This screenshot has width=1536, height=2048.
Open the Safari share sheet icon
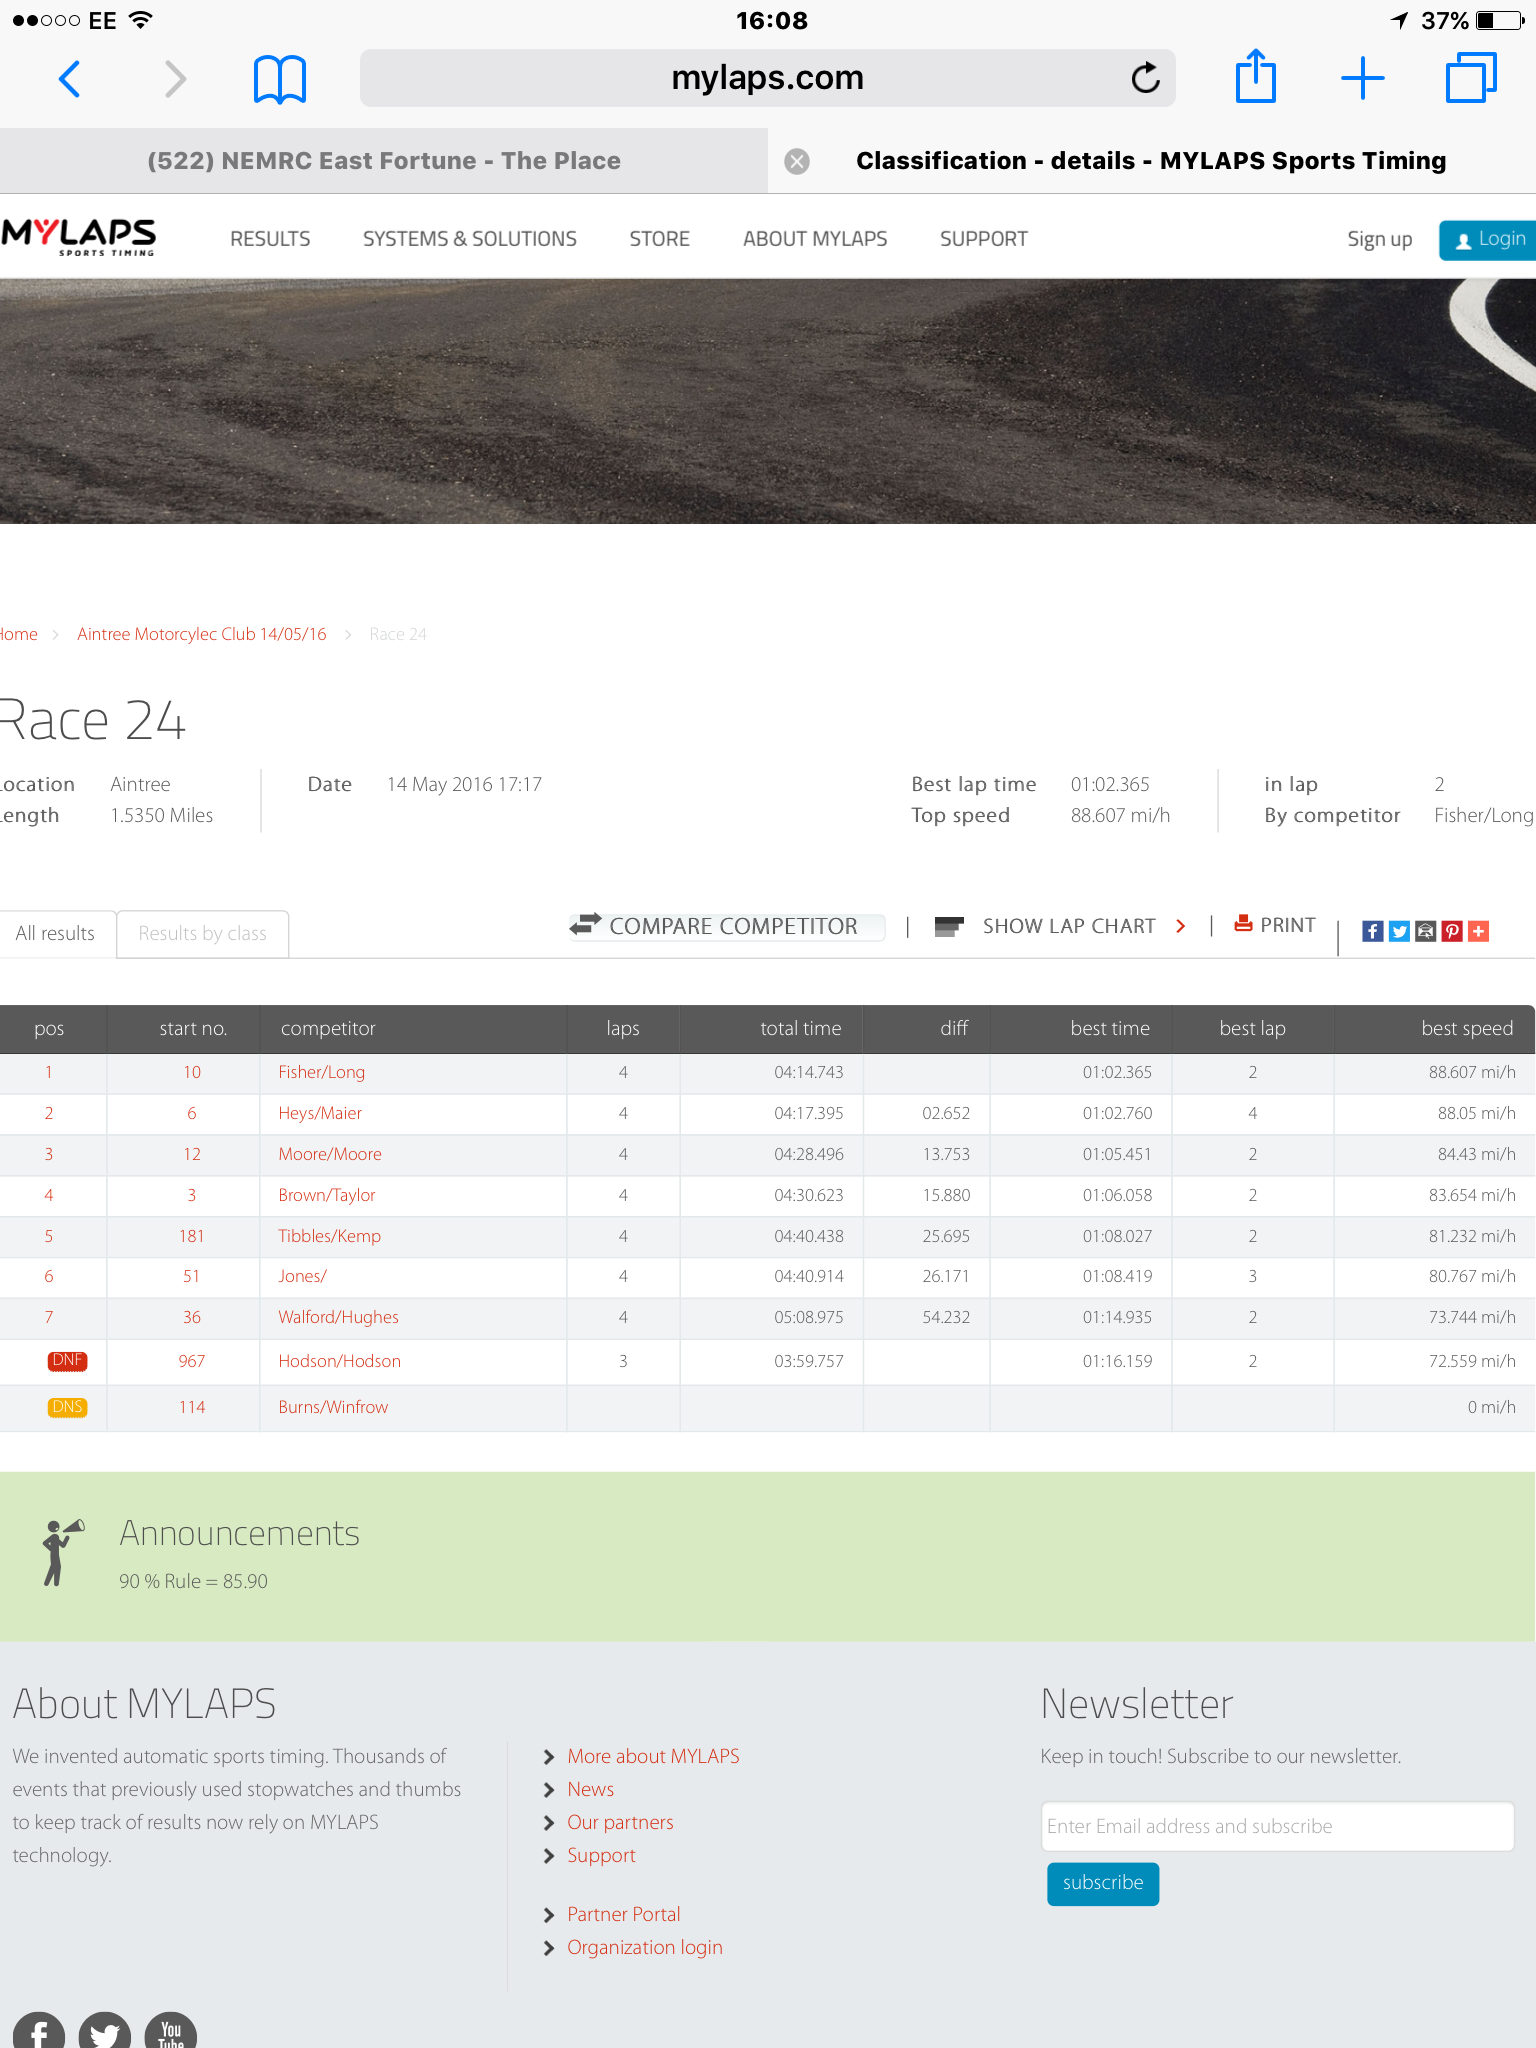1256,76
